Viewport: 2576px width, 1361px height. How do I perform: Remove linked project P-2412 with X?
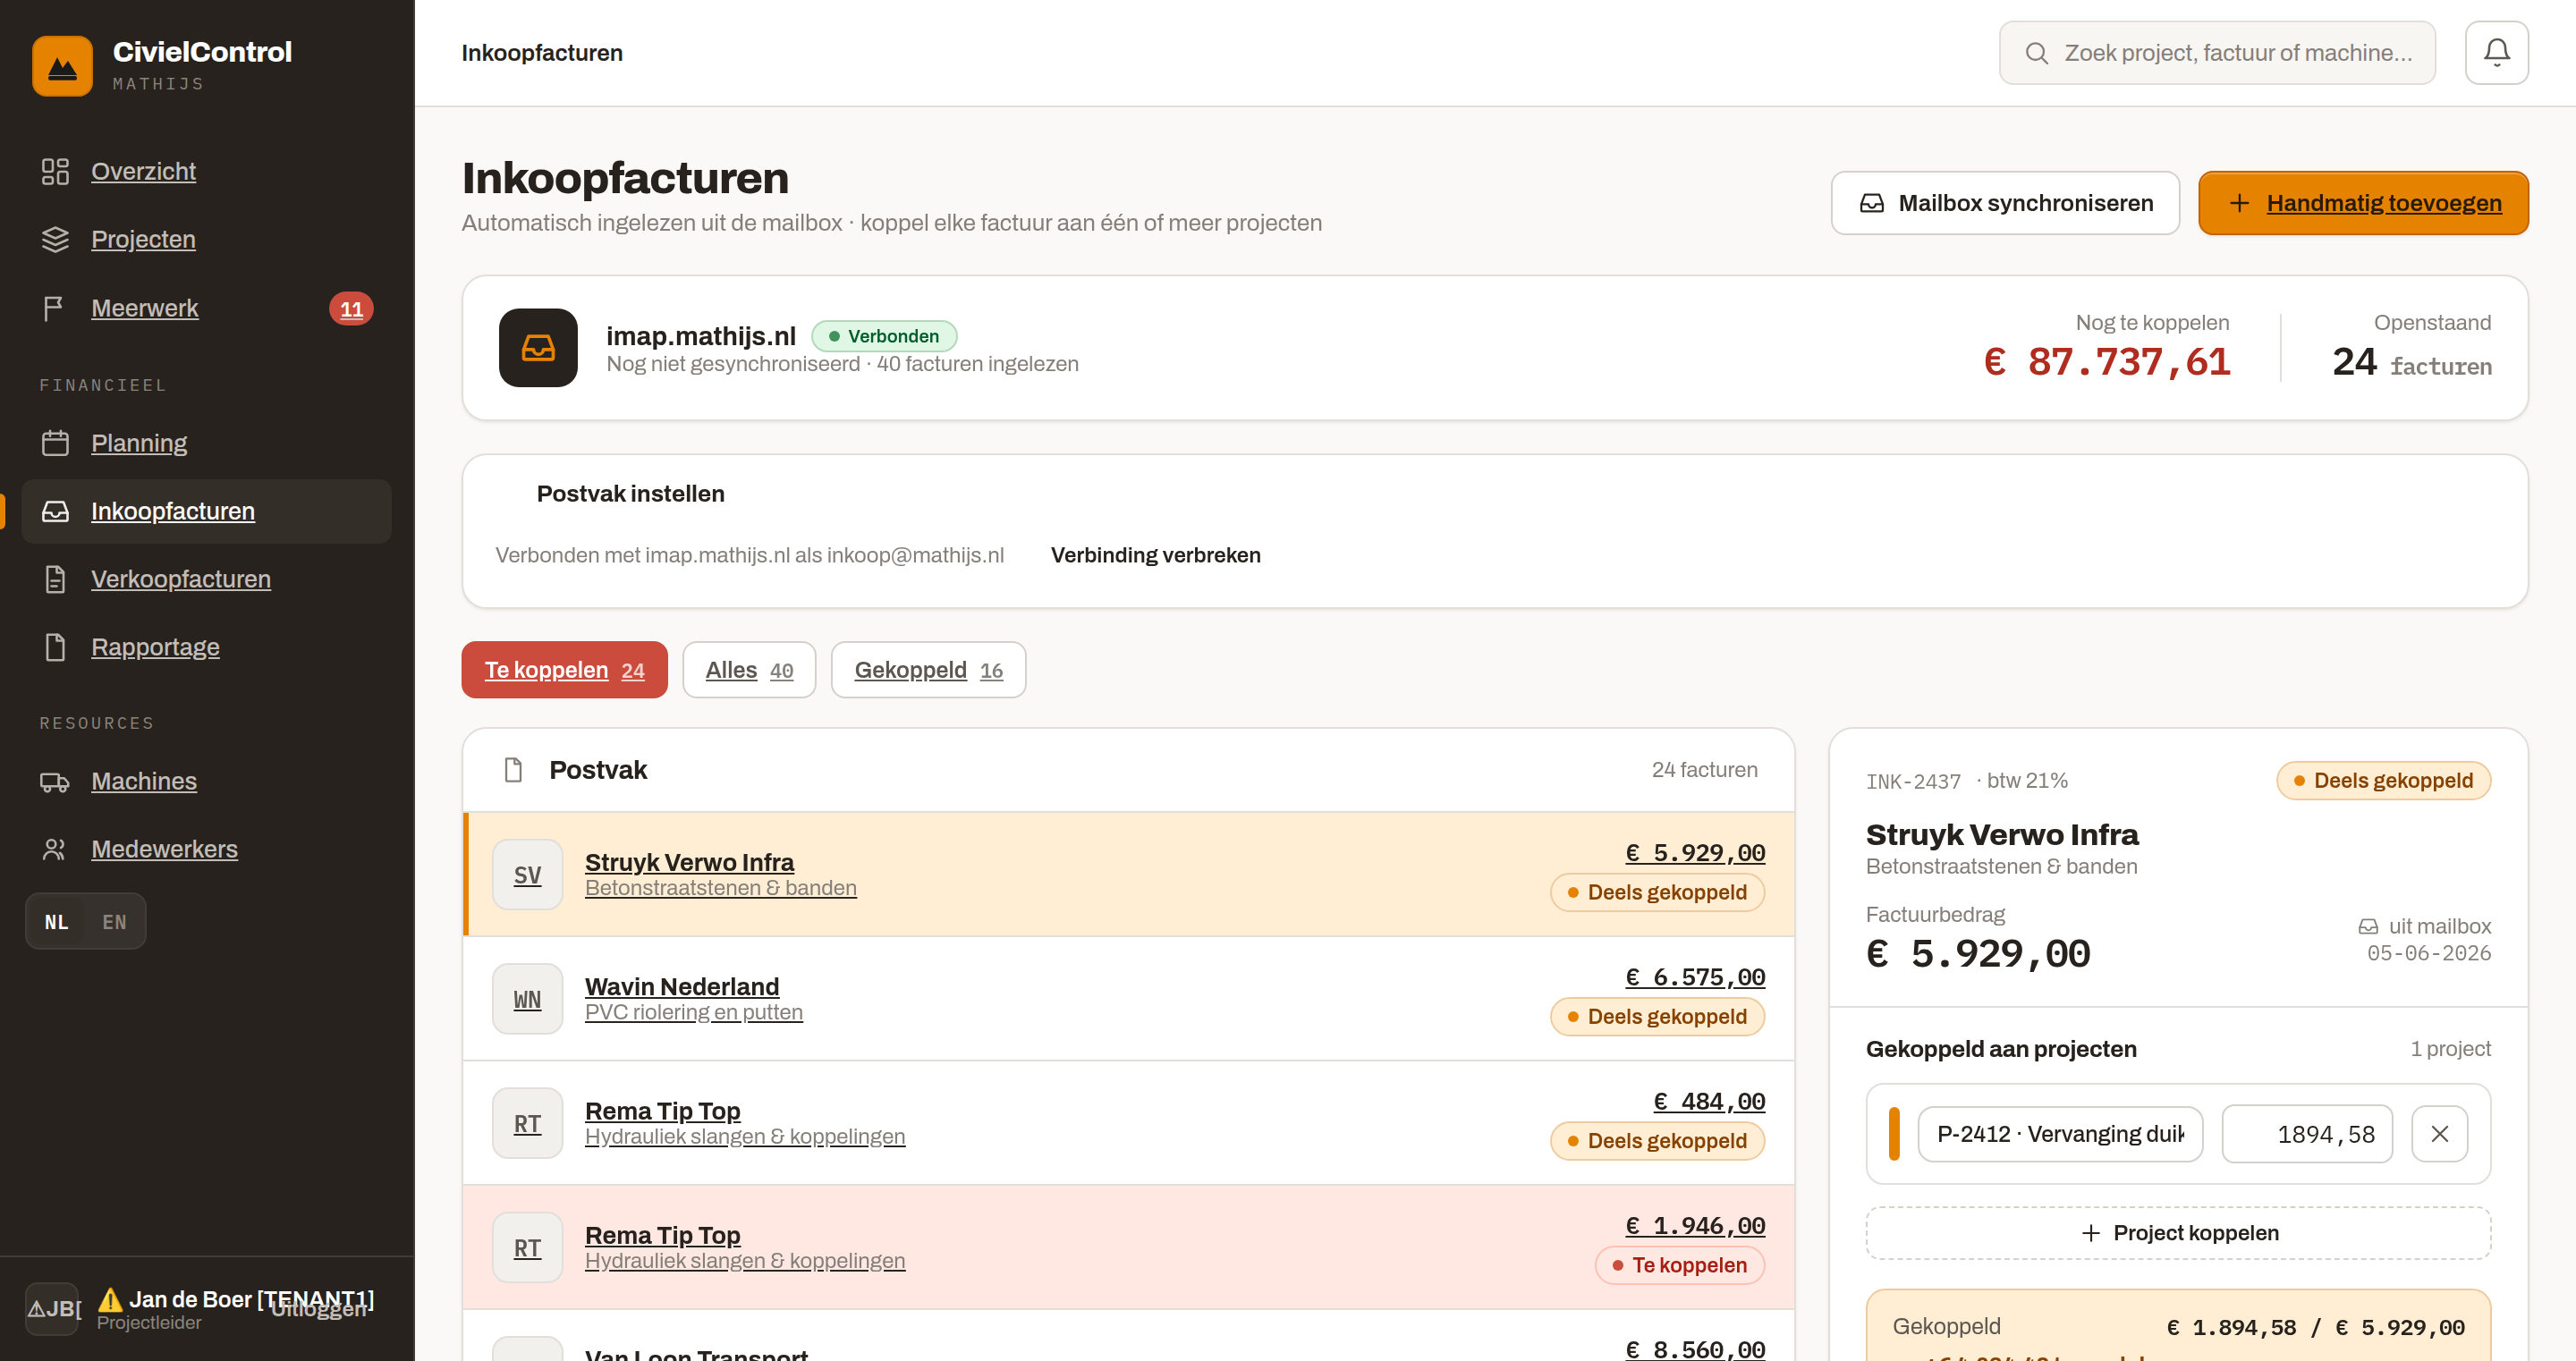click(x=2439, y=1134)
